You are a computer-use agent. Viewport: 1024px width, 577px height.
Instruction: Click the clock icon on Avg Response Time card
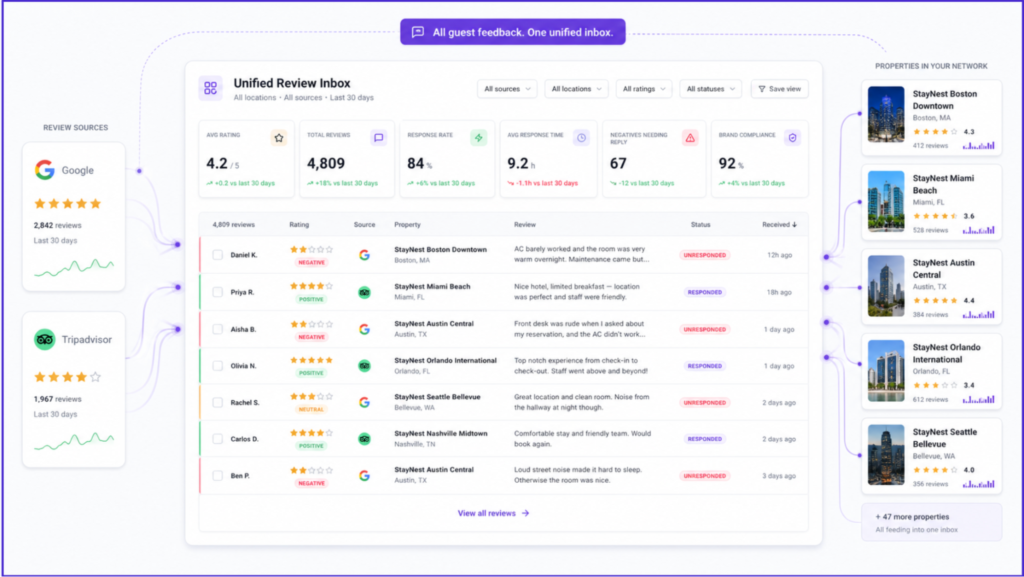[x=581, y=138]
